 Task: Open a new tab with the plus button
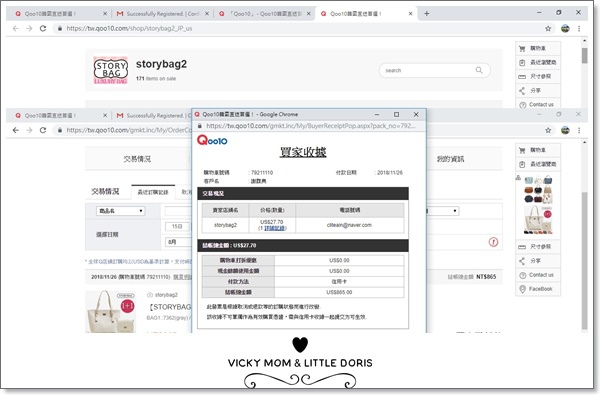point(427,13)
